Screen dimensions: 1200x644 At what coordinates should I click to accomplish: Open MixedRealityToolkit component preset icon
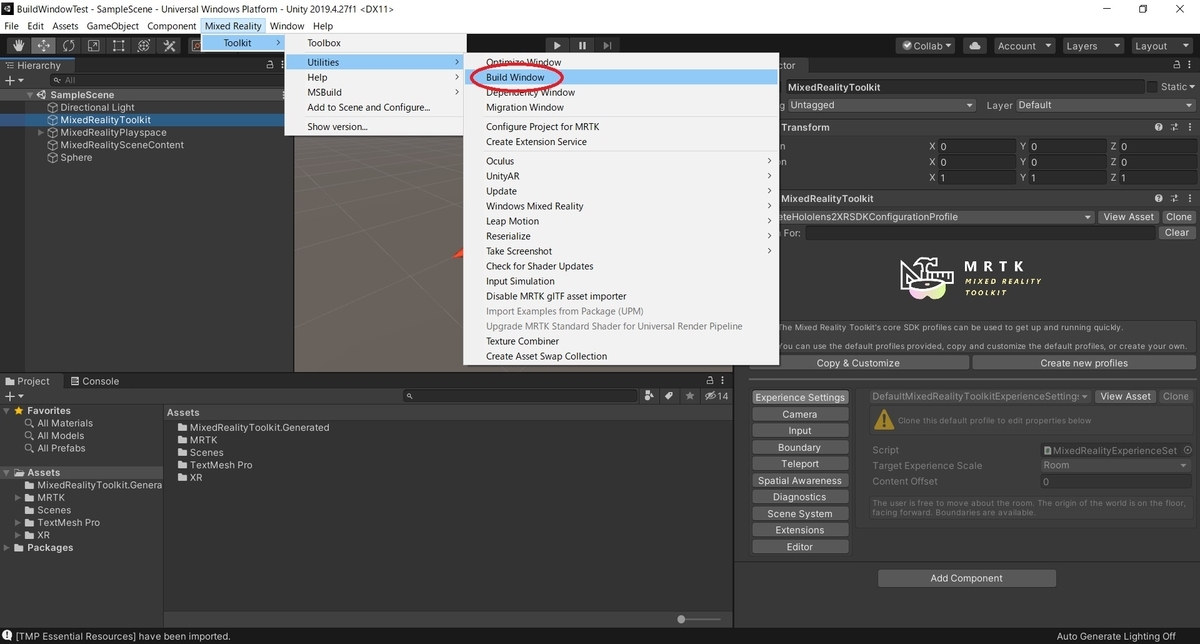point(1173,199)
